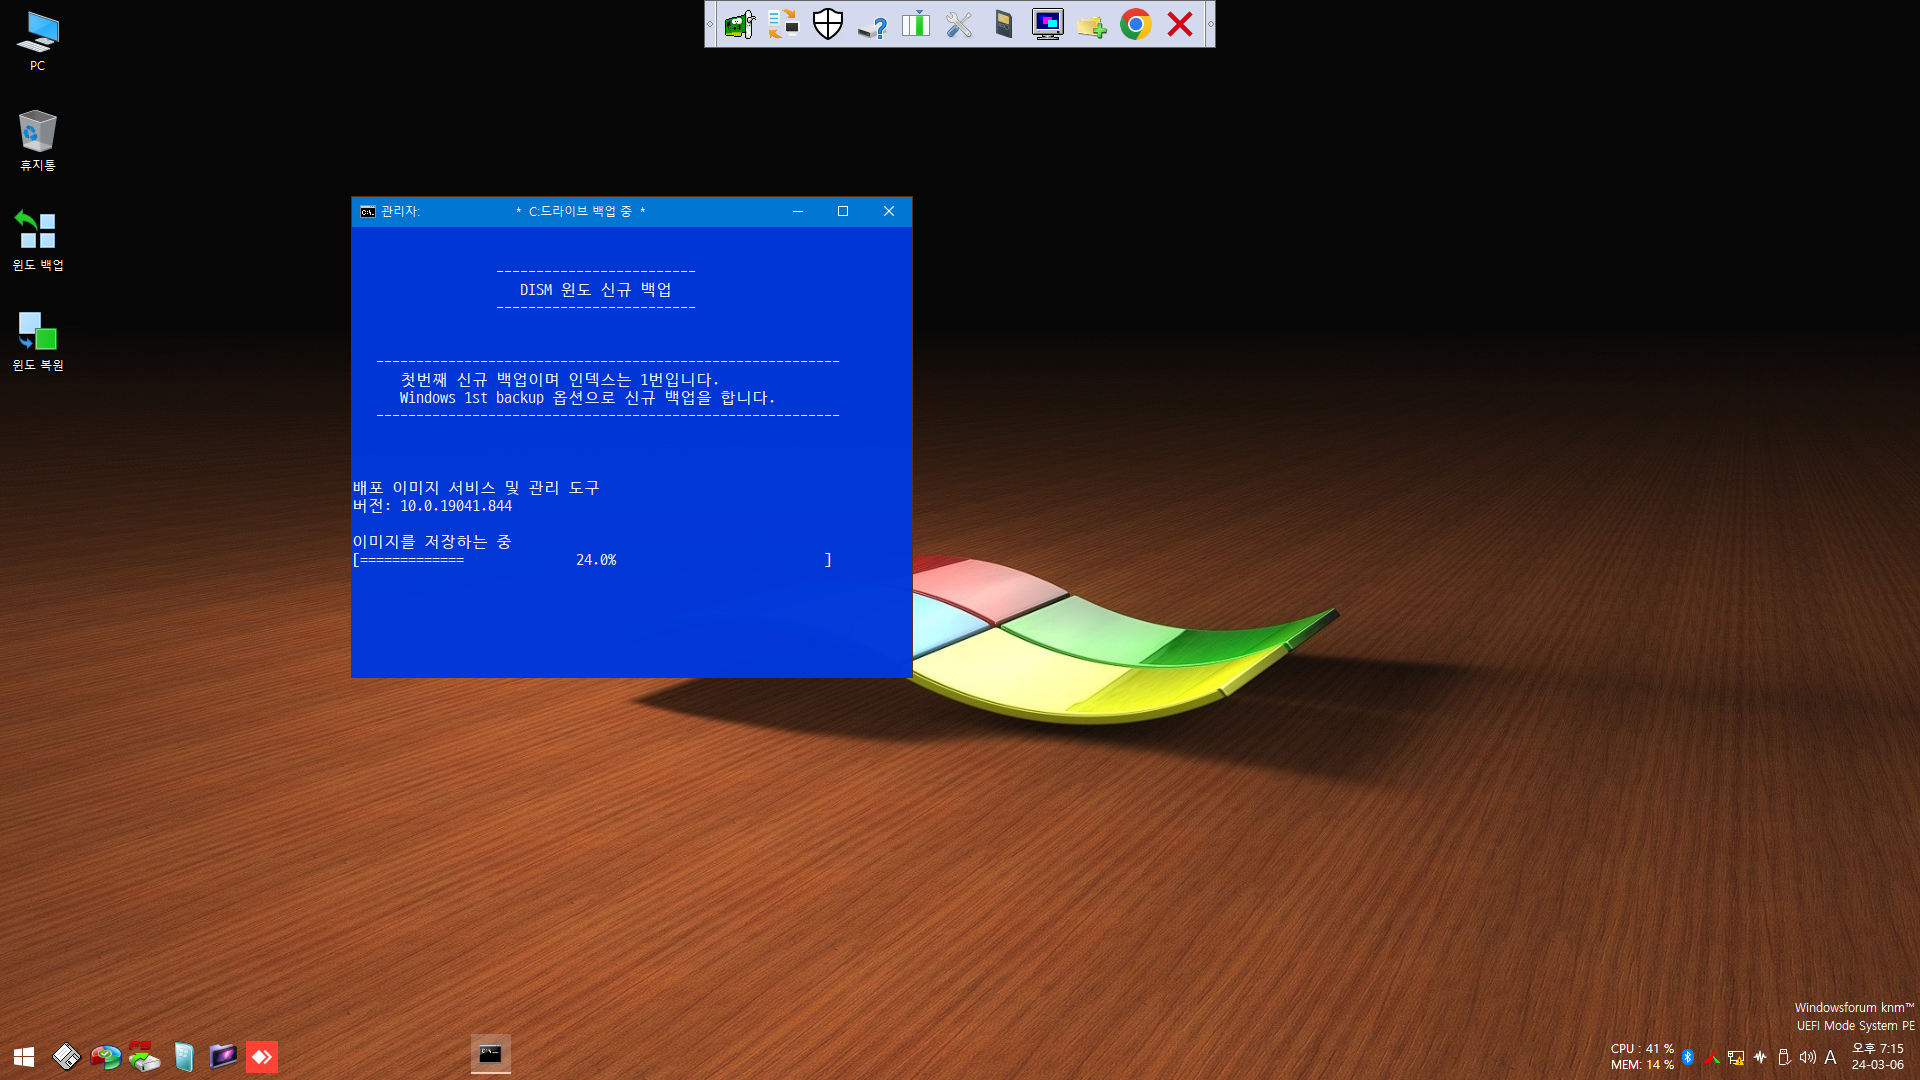Image resolution: width=1920 pixels, height=1080 pixels.
Task: Click the 버전: 10.0.19041.844 line
Action: coord(432,506)
